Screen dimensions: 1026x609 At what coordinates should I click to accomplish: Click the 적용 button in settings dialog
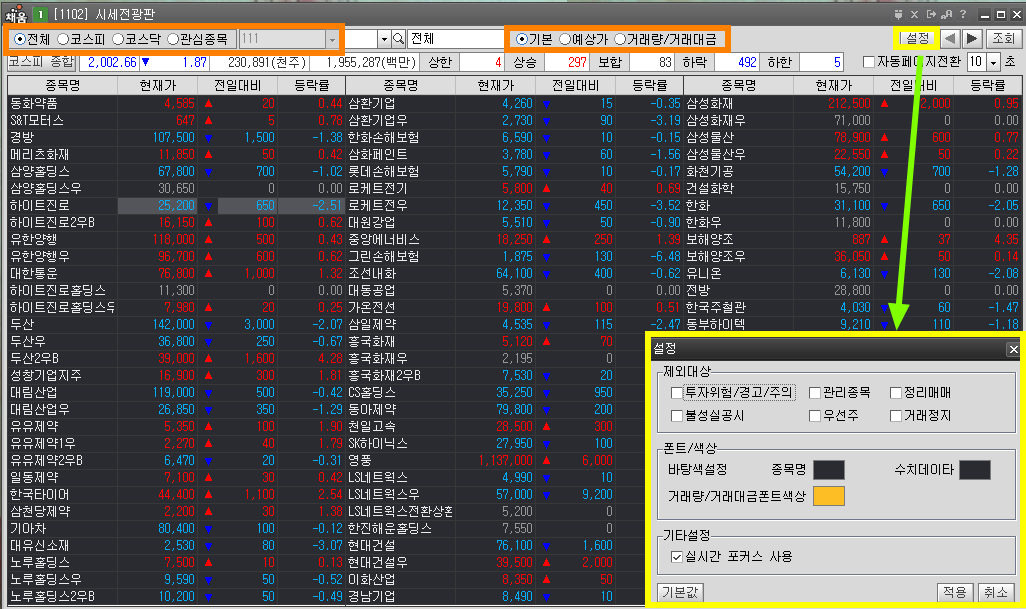click(954, 592)
